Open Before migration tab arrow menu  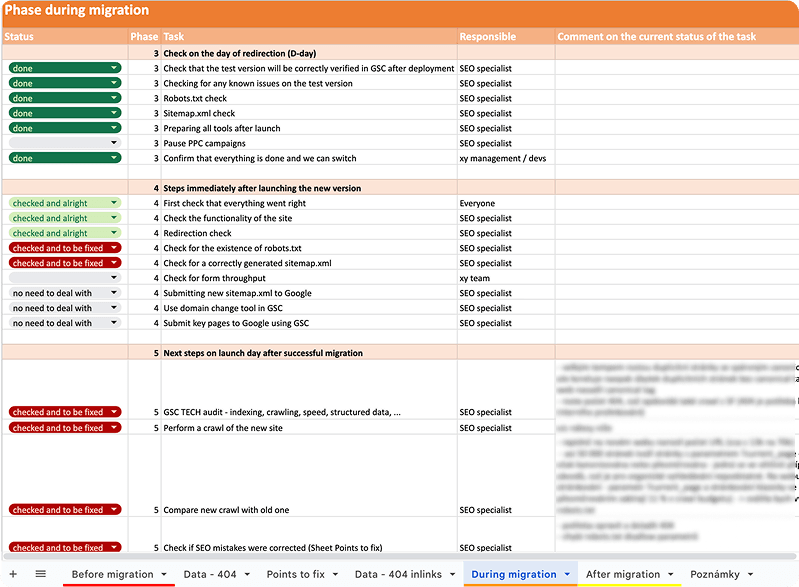coord(163,575)
